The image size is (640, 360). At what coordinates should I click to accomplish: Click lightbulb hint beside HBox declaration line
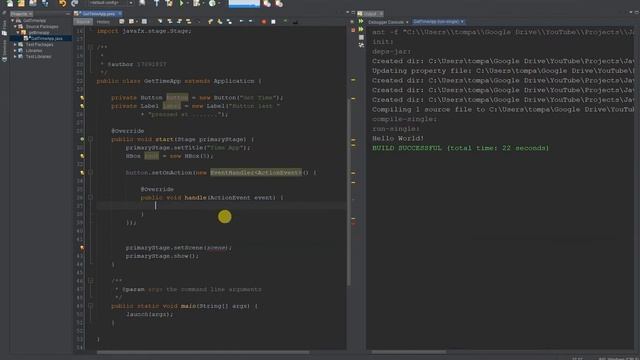(82, 156)
